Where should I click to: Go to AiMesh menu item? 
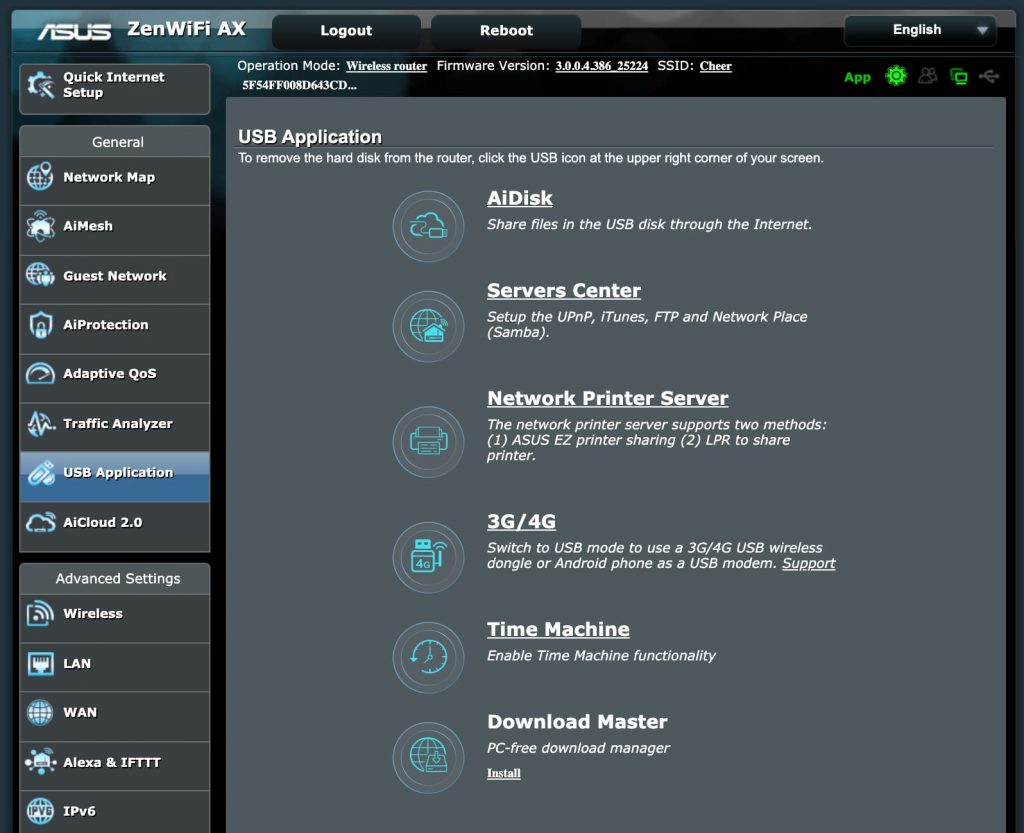(x=115, y=230)
